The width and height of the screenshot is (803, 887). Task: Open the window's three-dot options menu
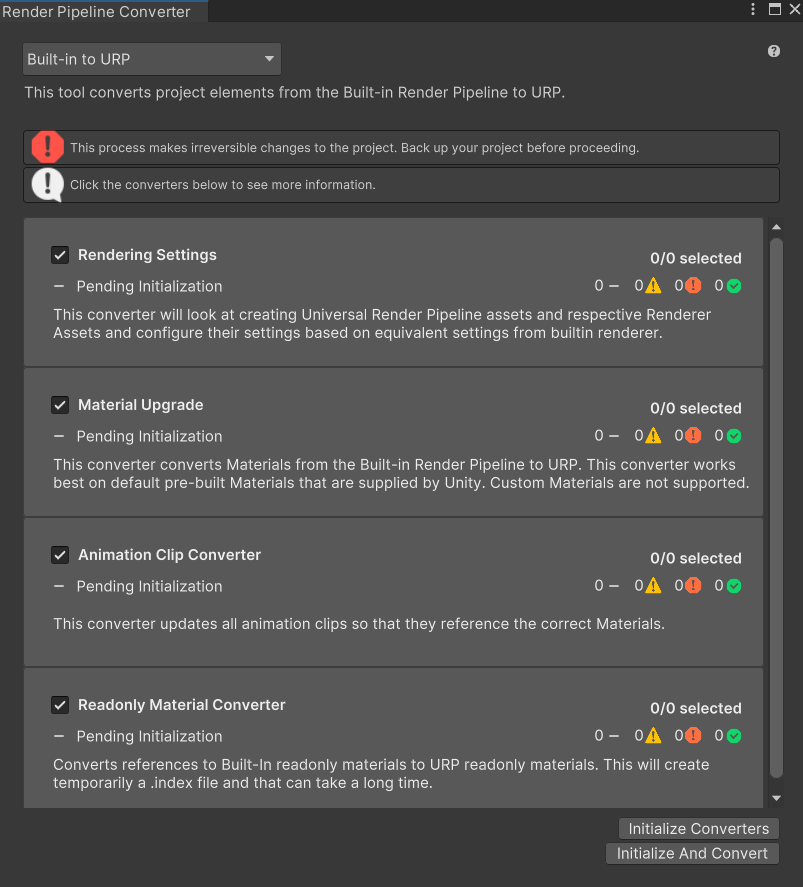(753, 9)
